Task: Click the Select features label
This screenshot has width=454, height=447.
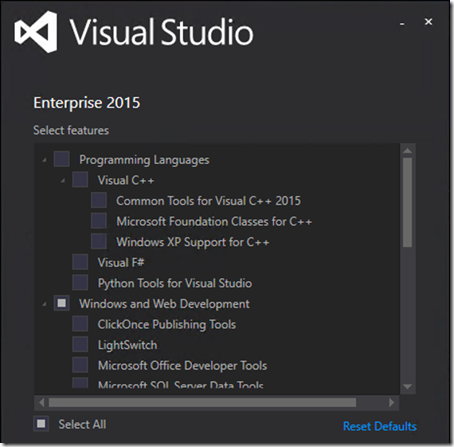Action: [x=71, y=130]
